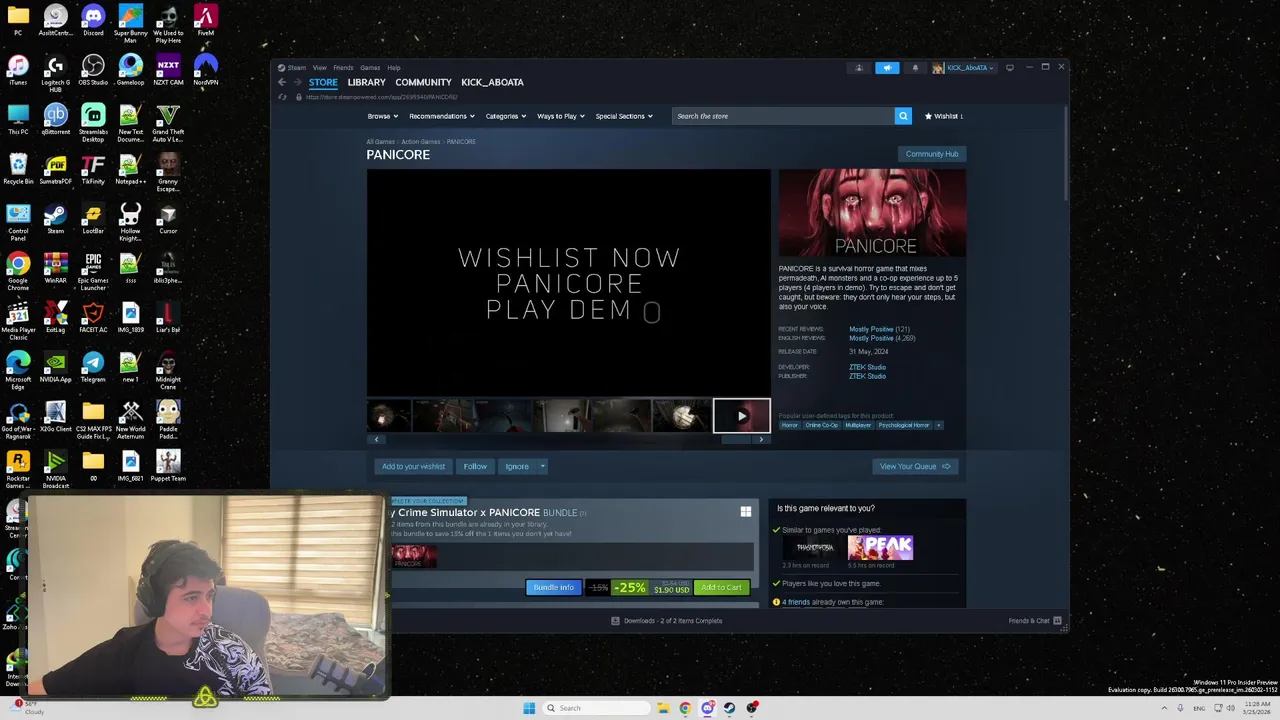Select Google Chrome desktop icon
The image size is (1280, 720).
pyautogui.click(x=18, y=272)
